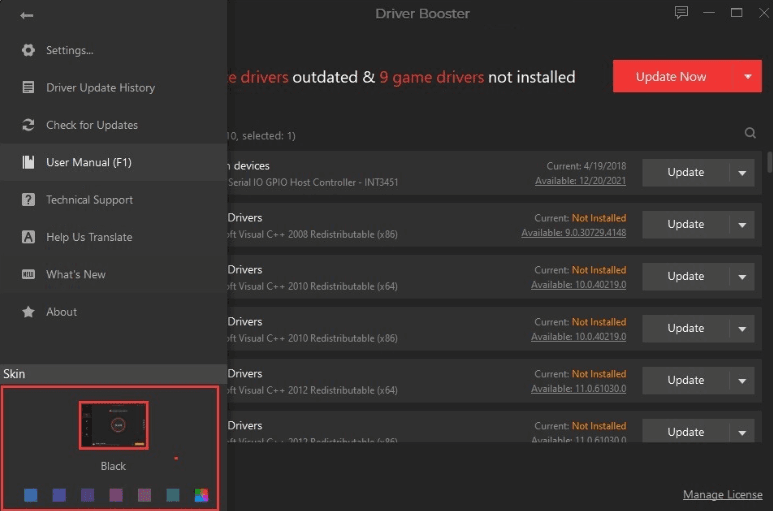Open the Available: 11.0.61030.0 link for 2012 (x64)

[x=578, y=389]
